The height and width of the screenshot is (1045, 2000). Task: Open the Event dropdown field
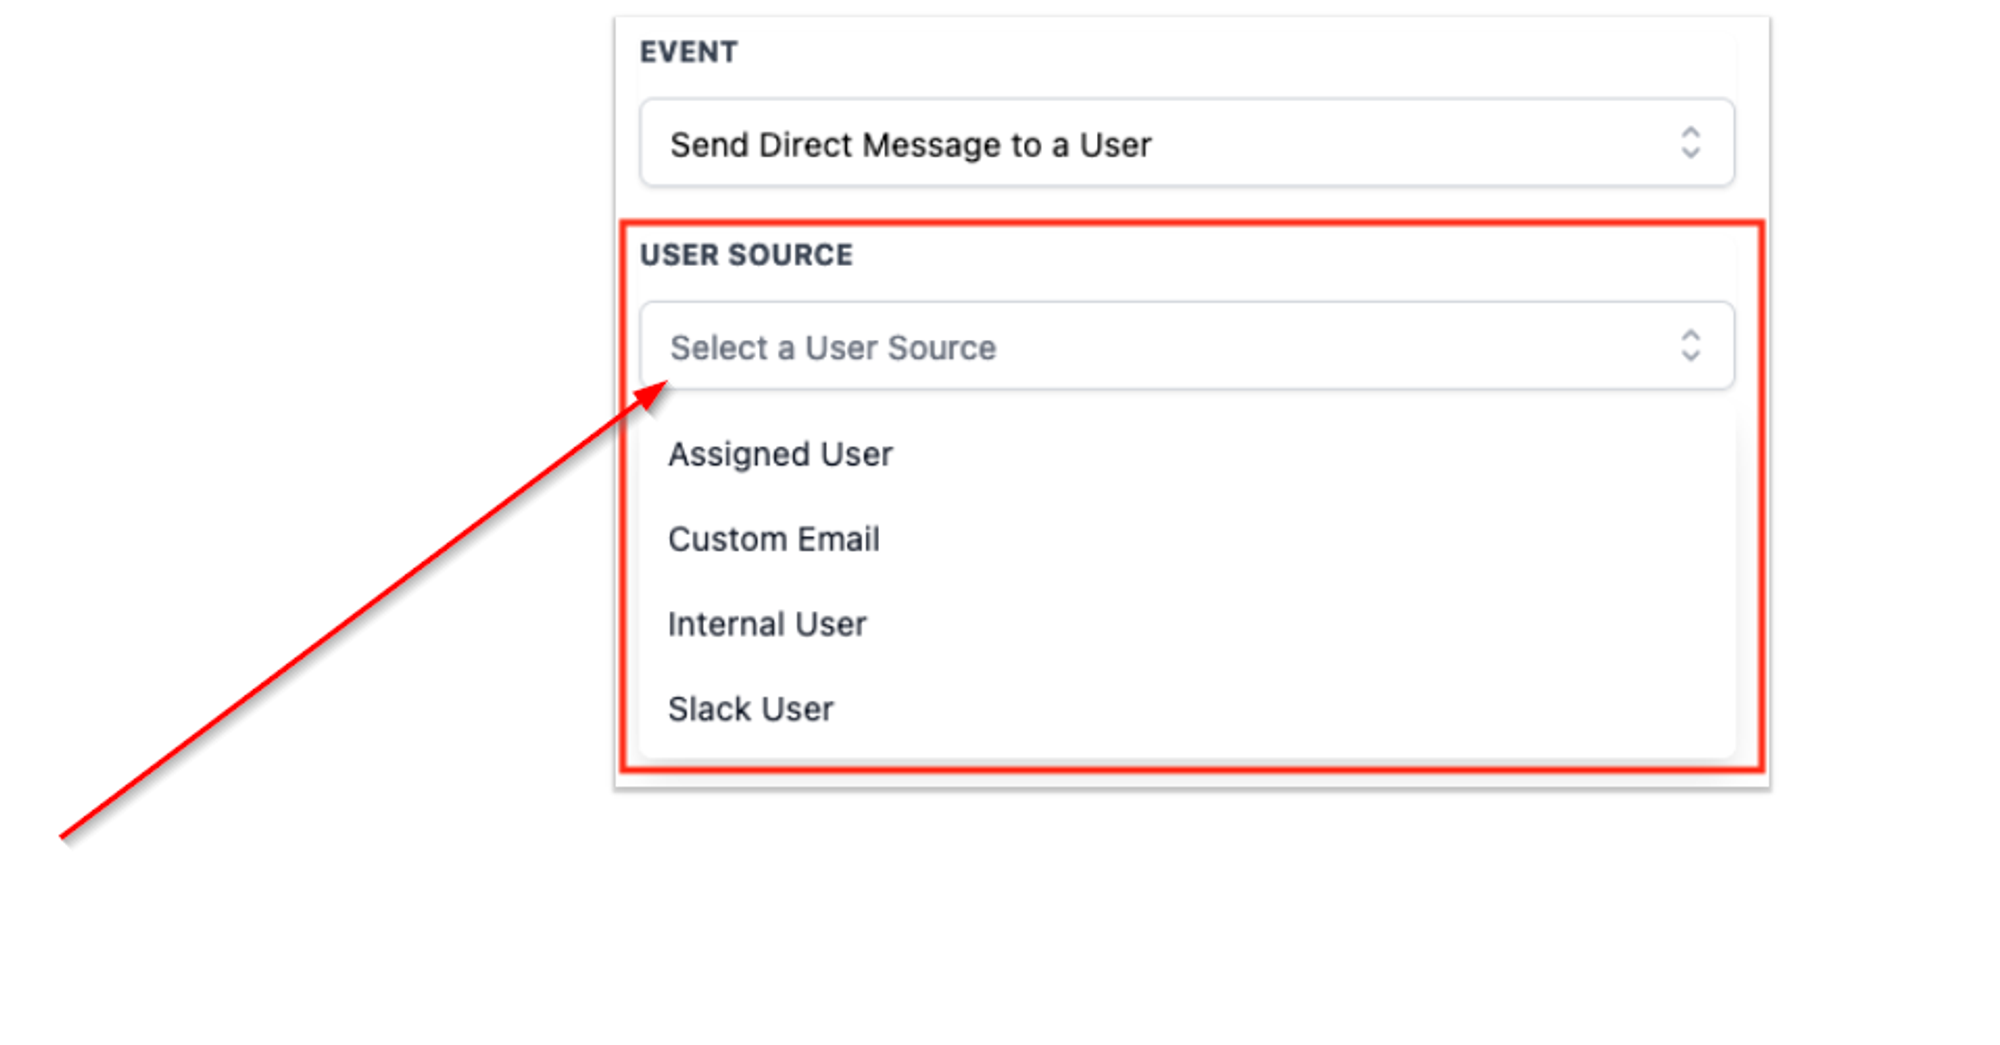[x=1187, y=142]
